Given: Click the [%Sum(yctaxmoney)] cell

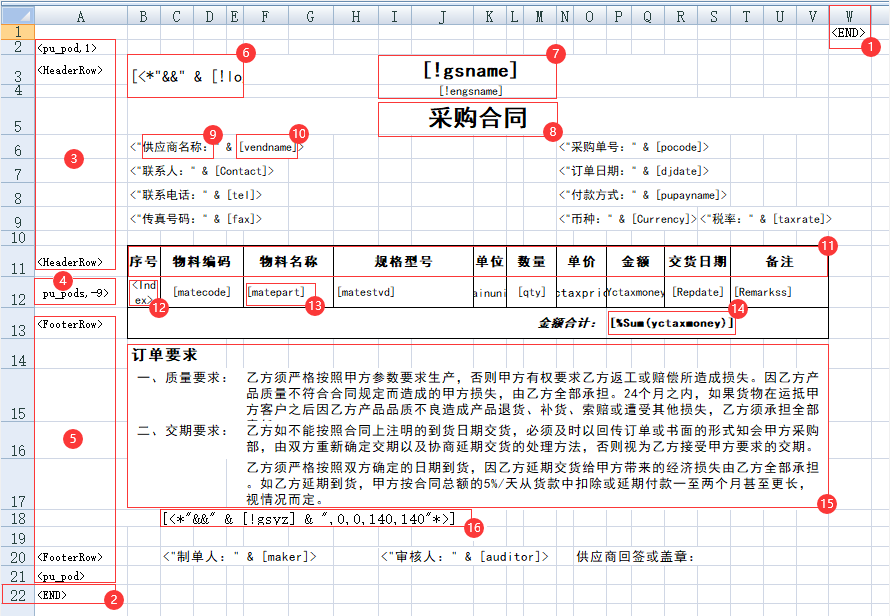Looking at the screenshot, I should click(671, 323).
